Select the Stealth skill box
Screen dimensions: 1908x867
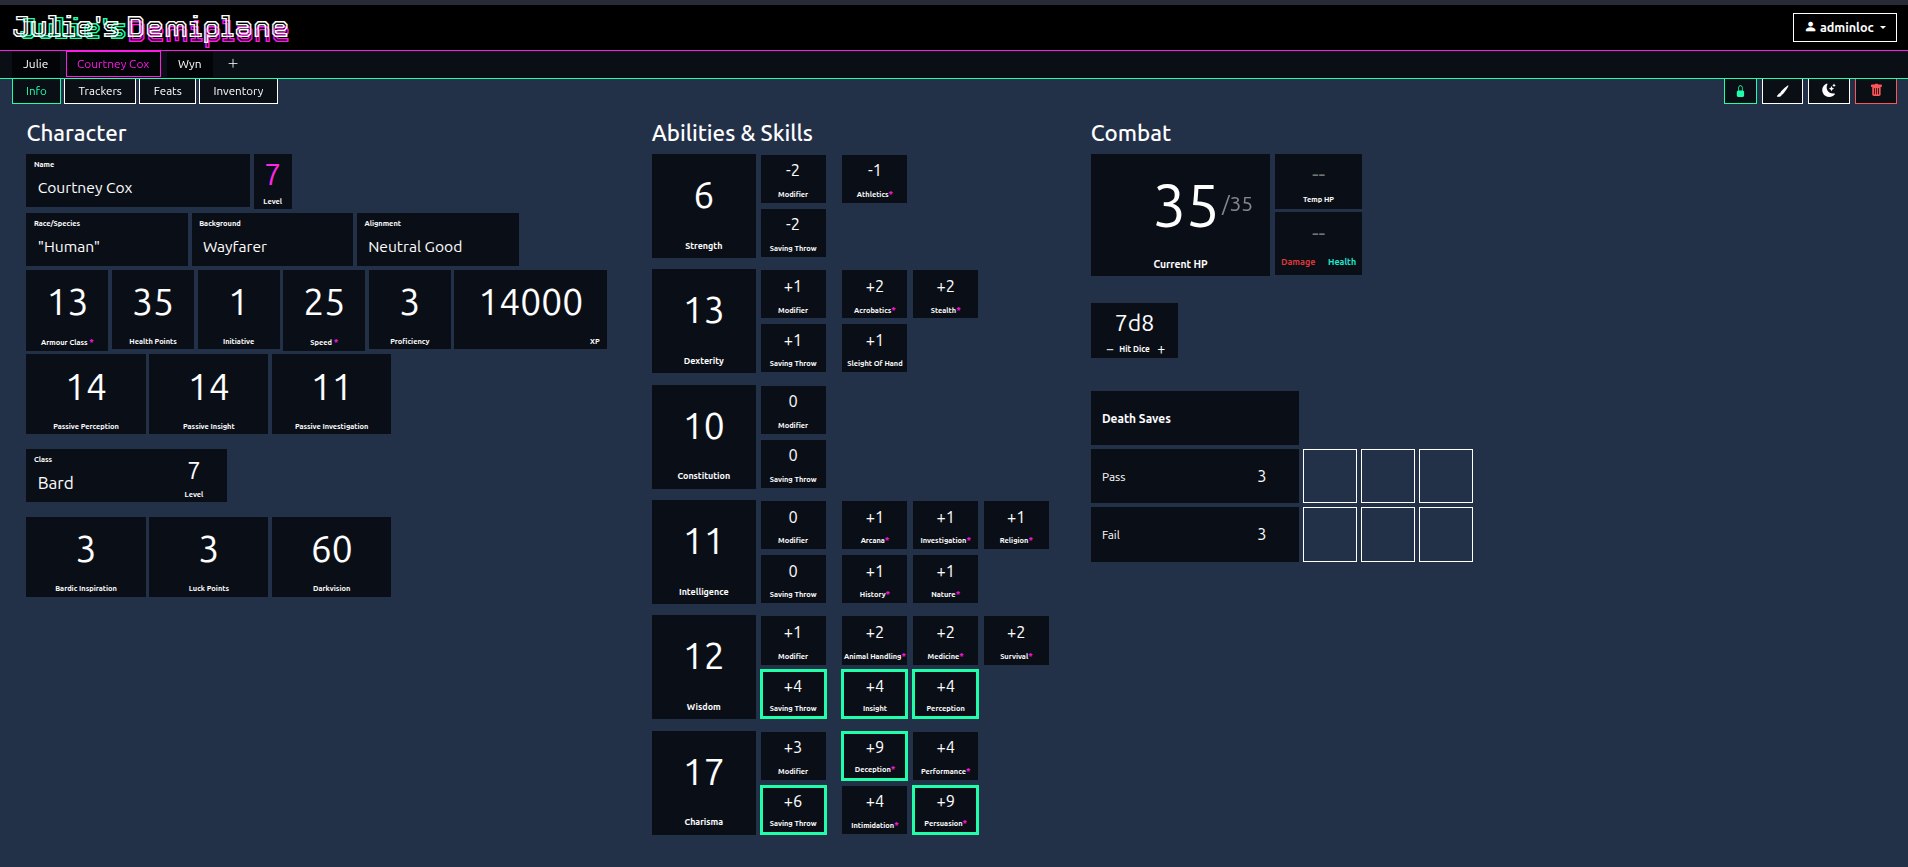tap(945, 294)
